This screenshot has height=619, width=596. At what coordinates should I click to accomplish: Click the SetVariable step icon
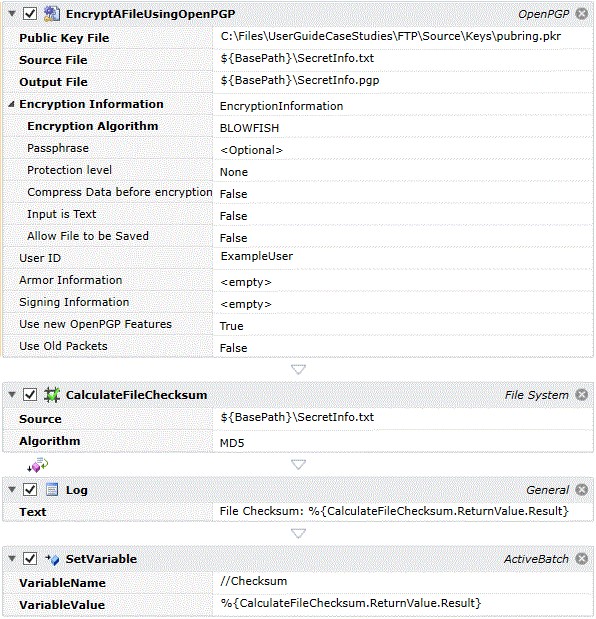[x=52, y=559]
